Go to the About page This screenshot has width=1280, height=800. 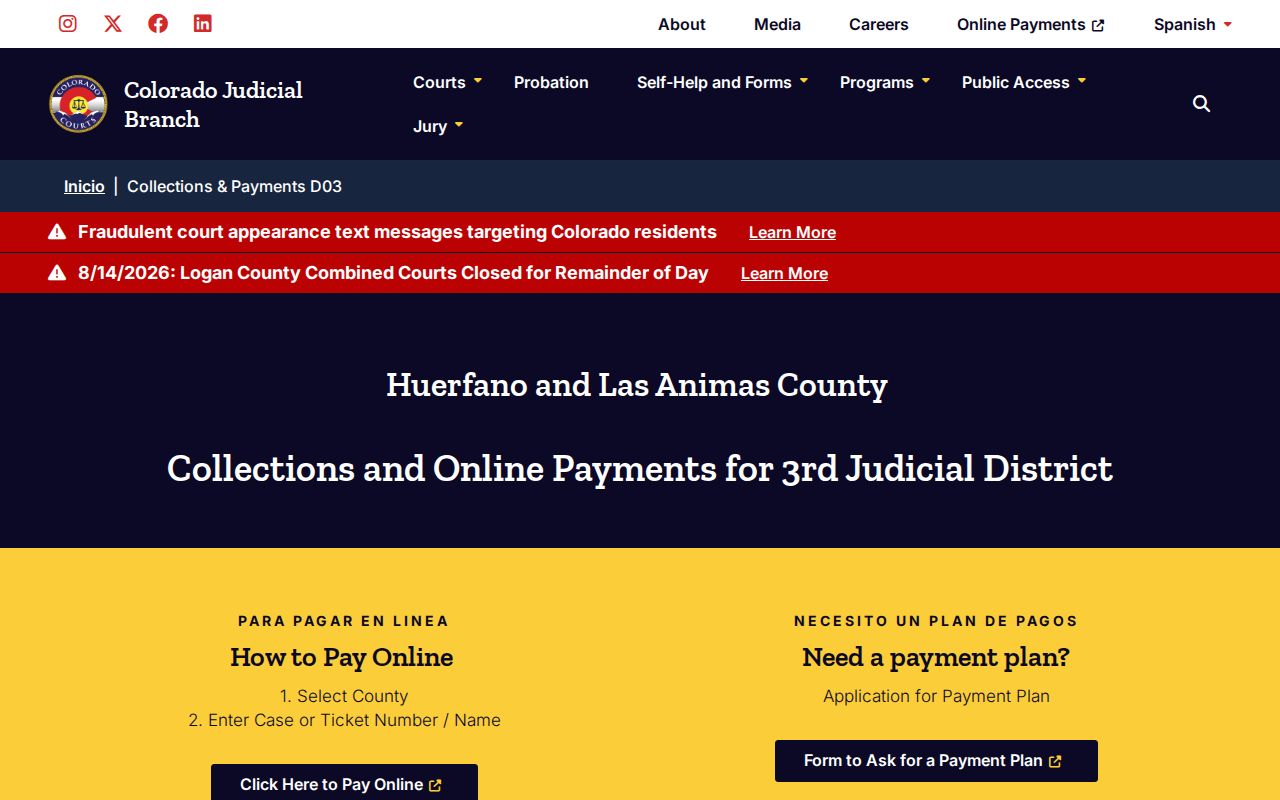682,24
